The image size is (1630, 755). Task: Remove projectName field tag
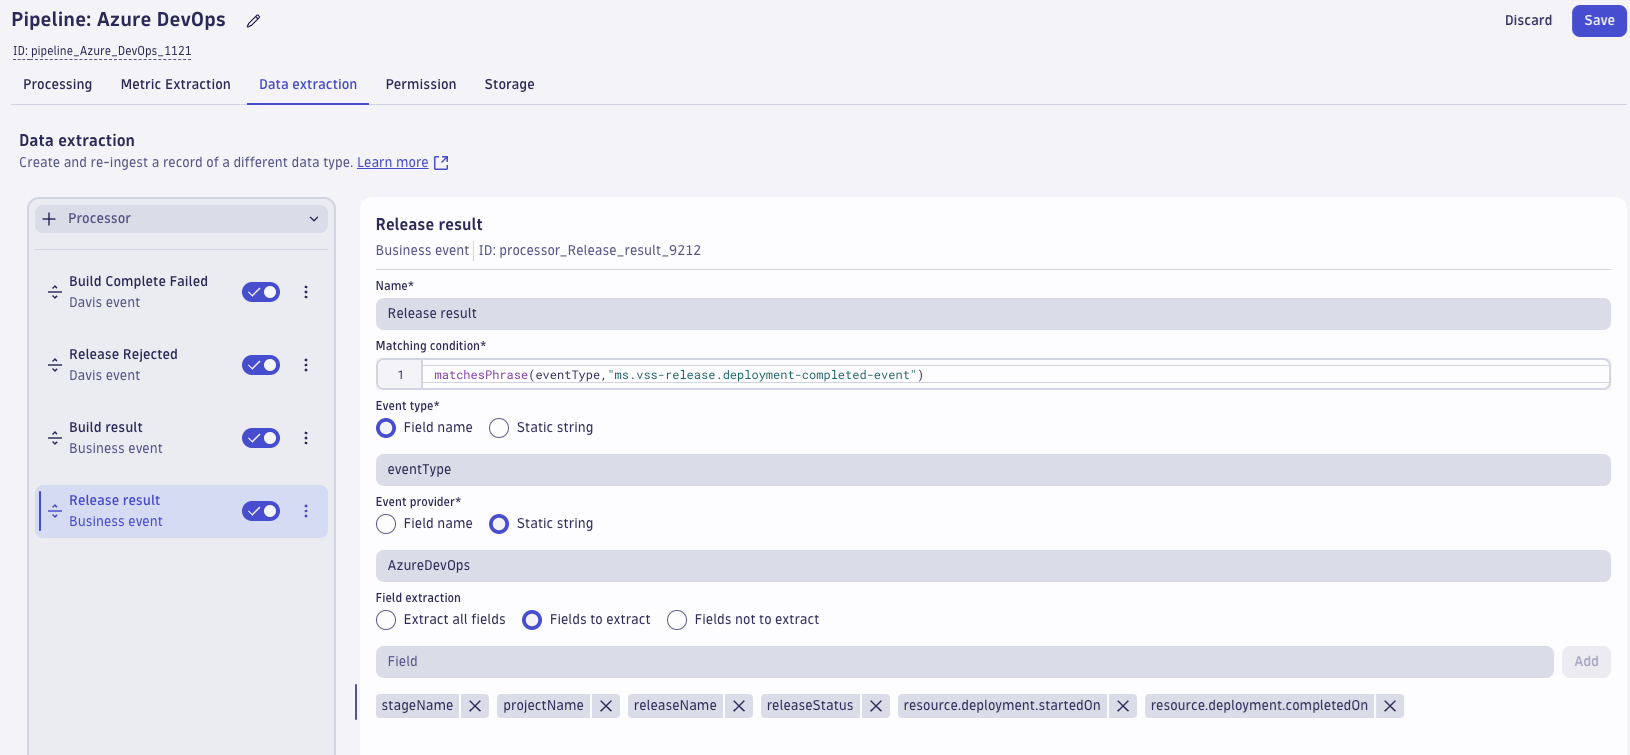[x=606, y=706]
